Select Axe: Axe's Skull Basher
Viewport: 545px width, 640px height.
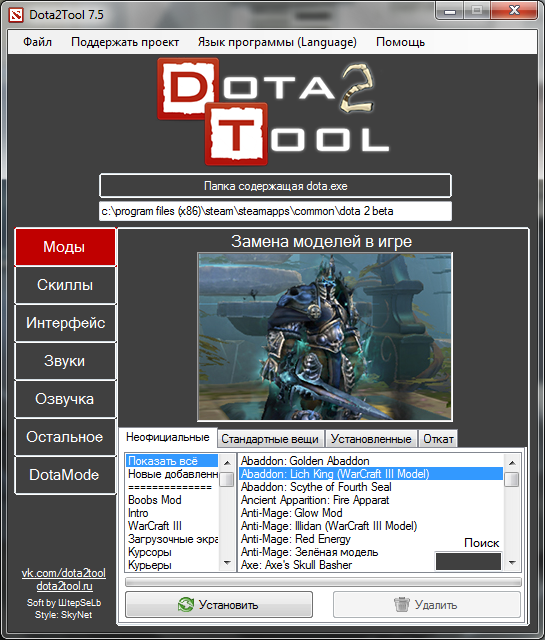tap(337, 565)
